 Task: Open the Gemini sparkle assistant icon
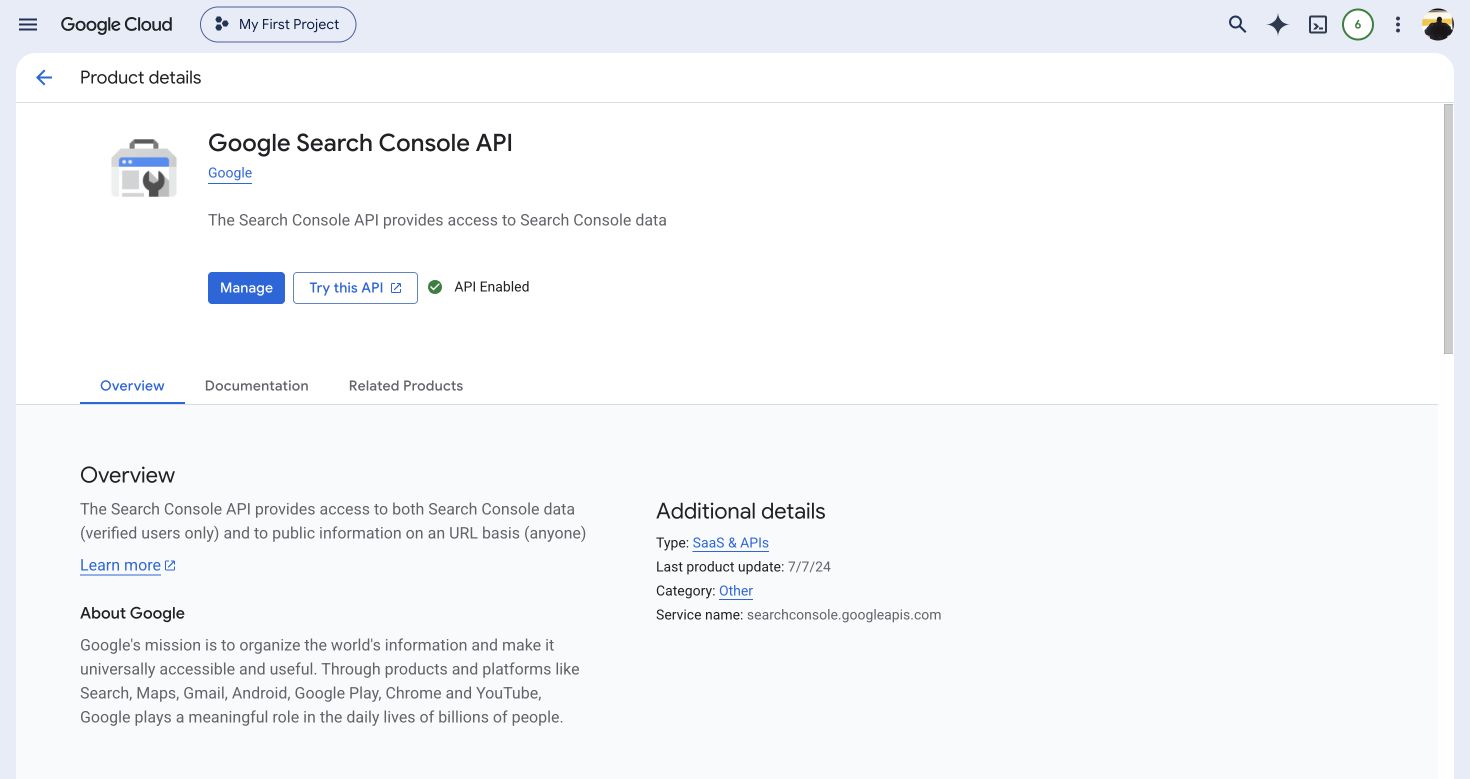tap(1277, 25)
